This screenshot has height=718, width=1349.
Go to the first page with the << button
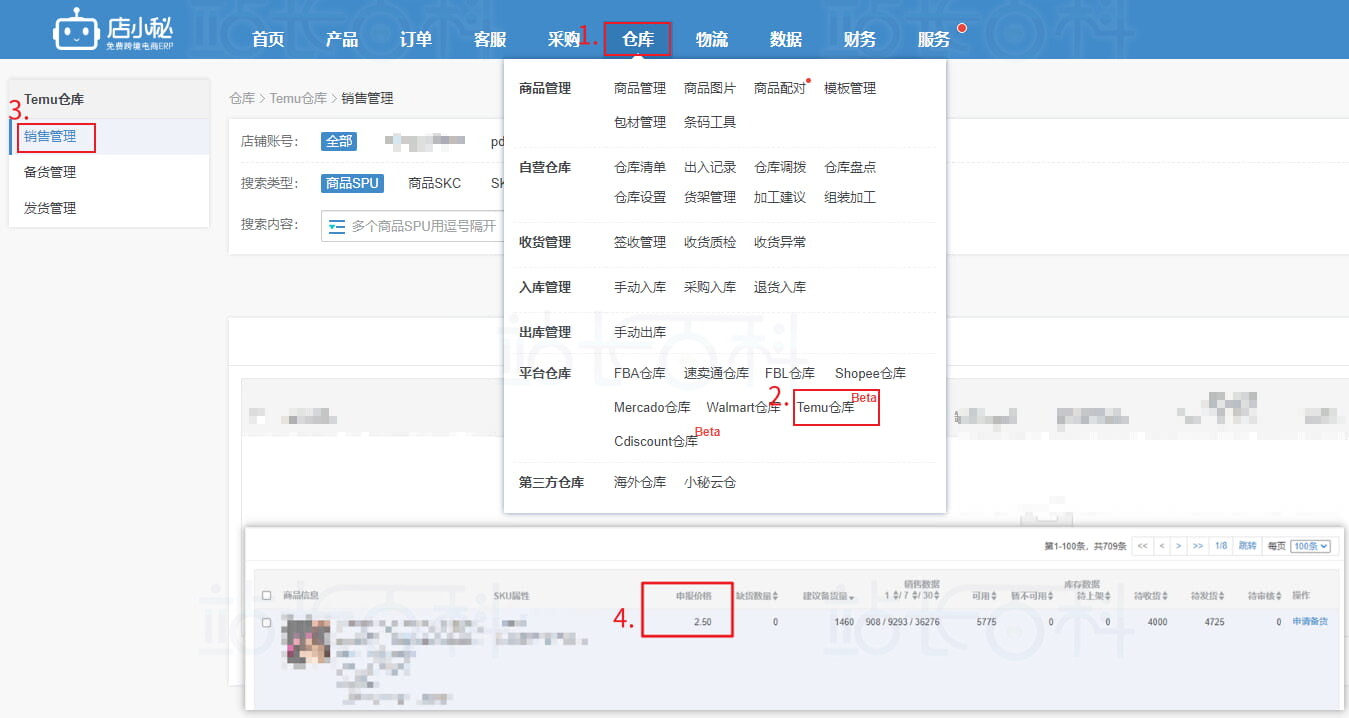pyautogui.click(x=1142, y=546)
